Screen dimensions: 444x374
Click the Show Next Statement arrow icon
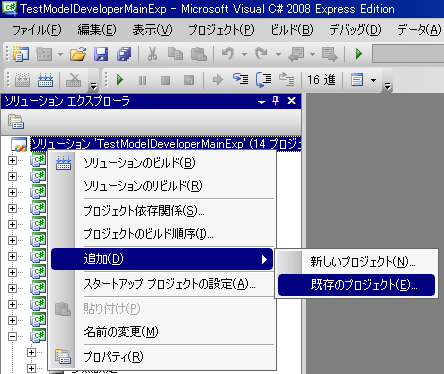tap(218, 80)
